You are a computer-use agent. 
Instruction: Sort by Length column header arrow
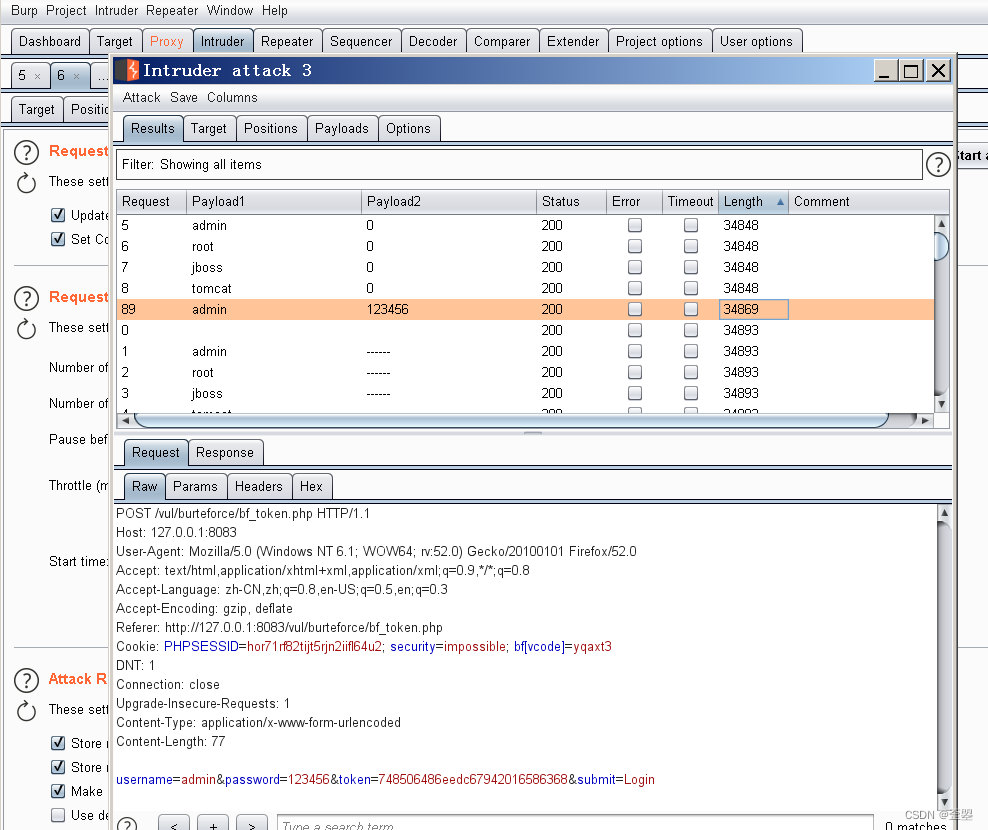click(x=780, y=202)
